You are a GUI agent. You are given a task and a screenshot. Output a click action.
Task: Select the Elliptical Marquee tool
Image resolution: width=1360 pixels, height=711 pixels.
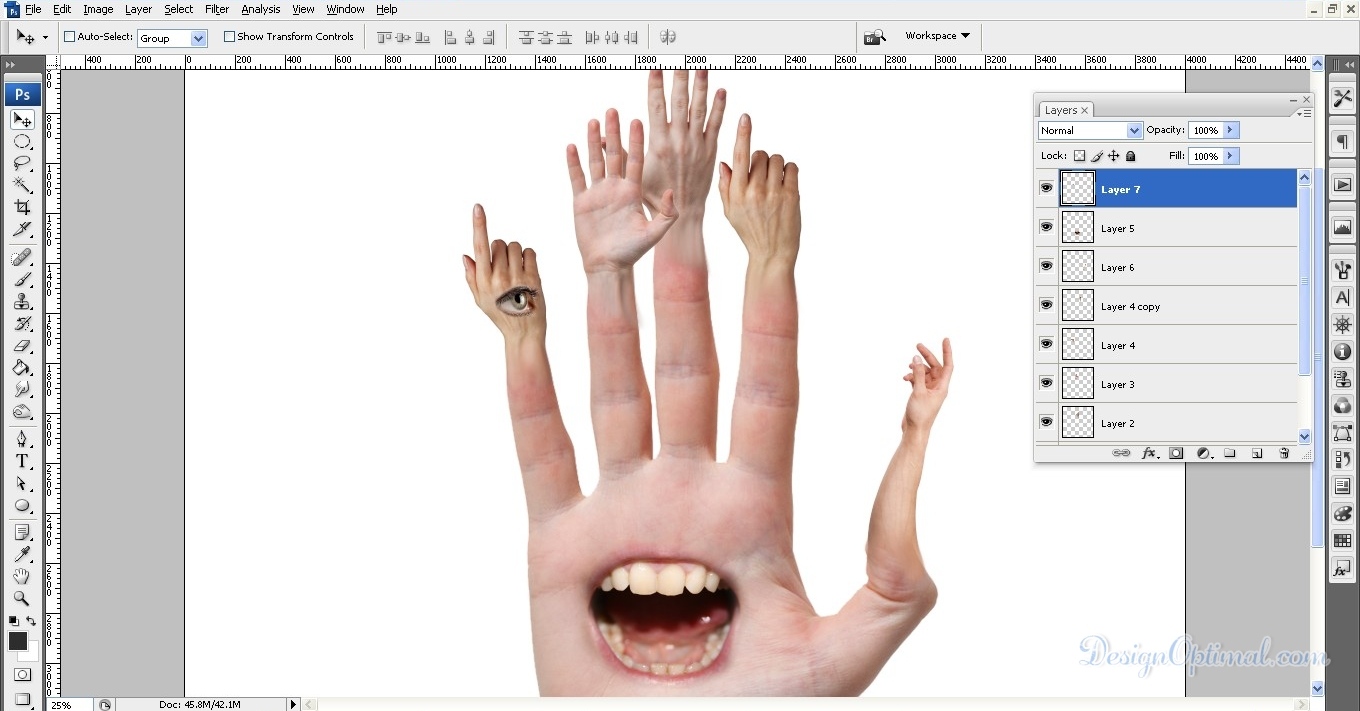coord(22,142)
